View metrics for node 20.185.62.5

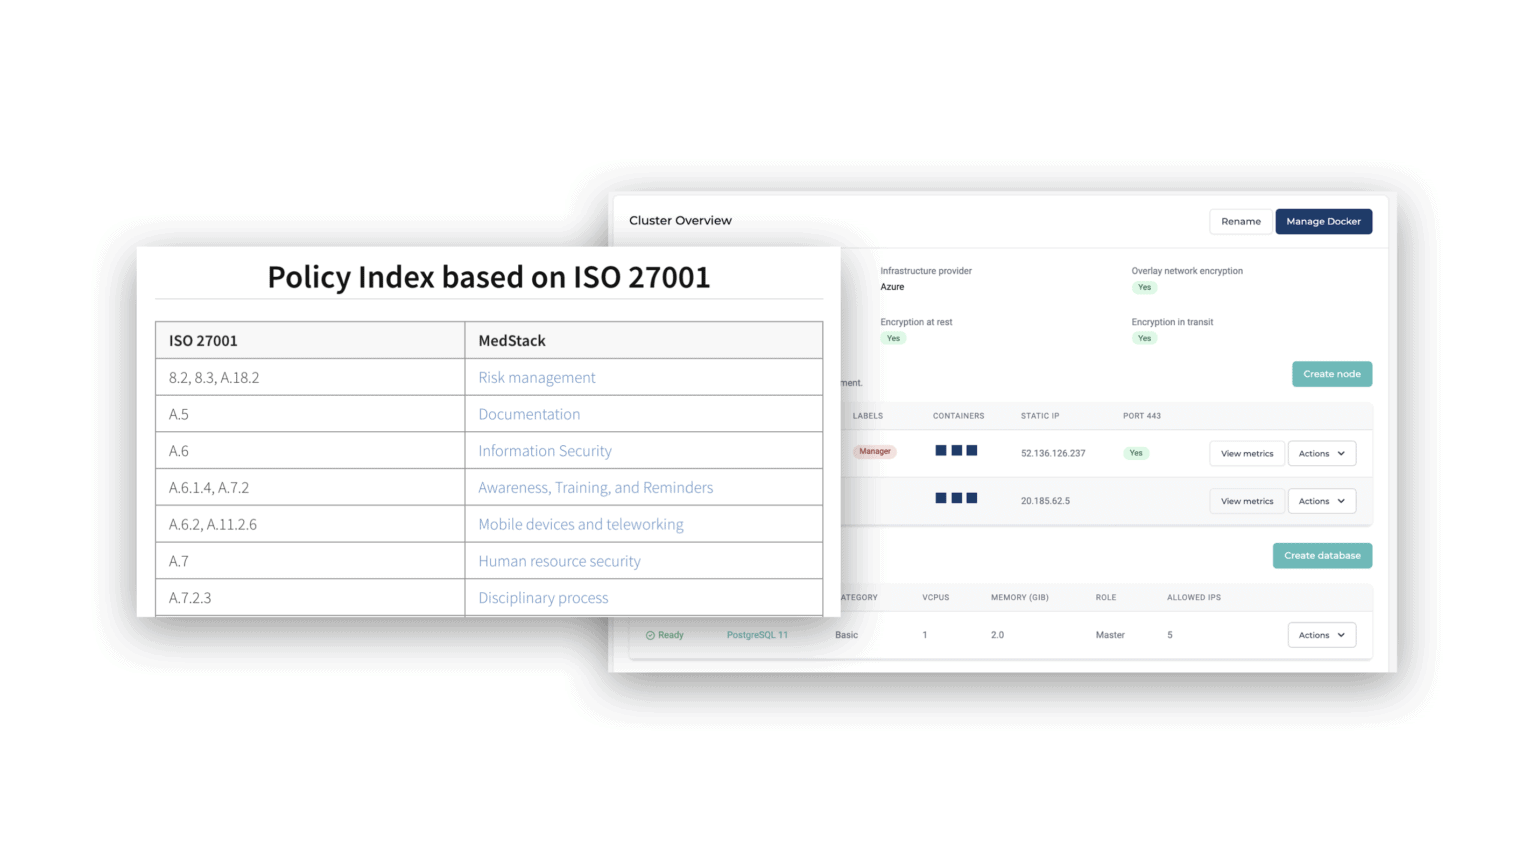click(x=1247, y=501)
